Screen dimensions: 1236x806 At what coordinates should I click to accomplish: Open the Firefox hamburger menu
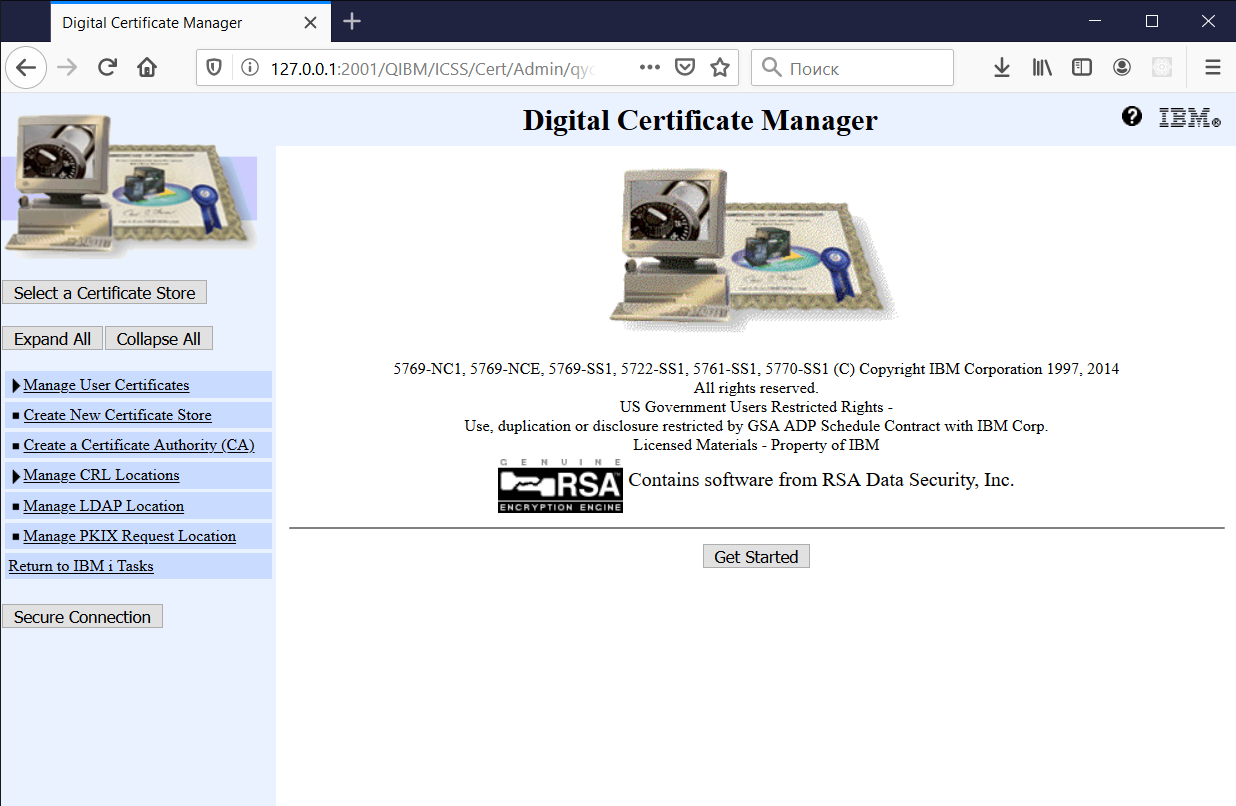[x=1213, y=68]
